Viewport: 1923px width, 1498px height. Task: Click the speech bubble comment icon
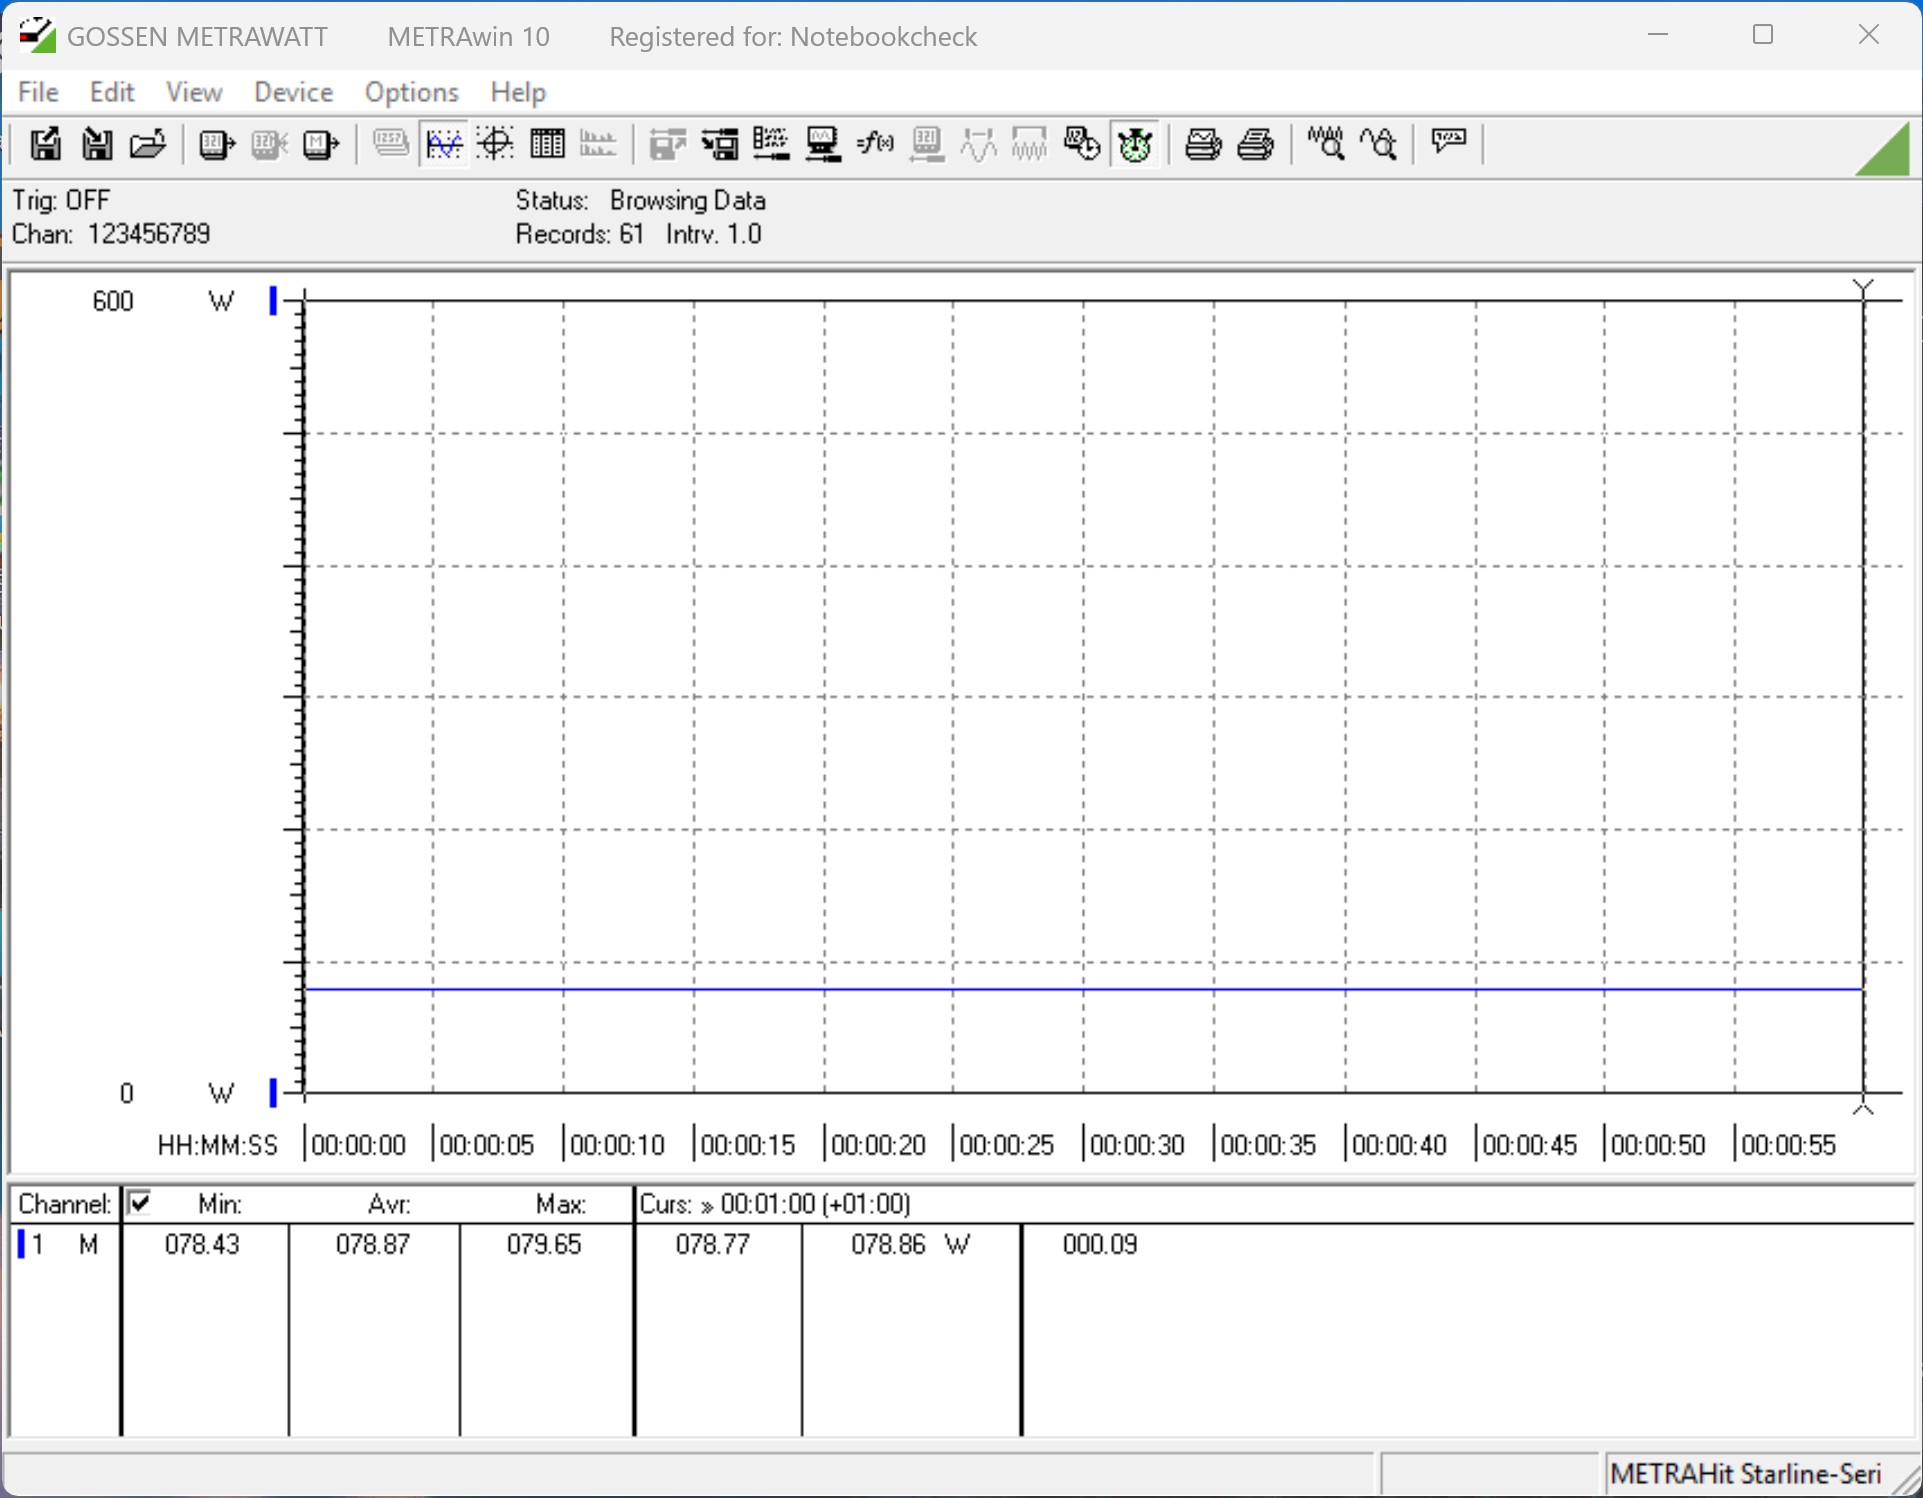[x=1448, y=142]
